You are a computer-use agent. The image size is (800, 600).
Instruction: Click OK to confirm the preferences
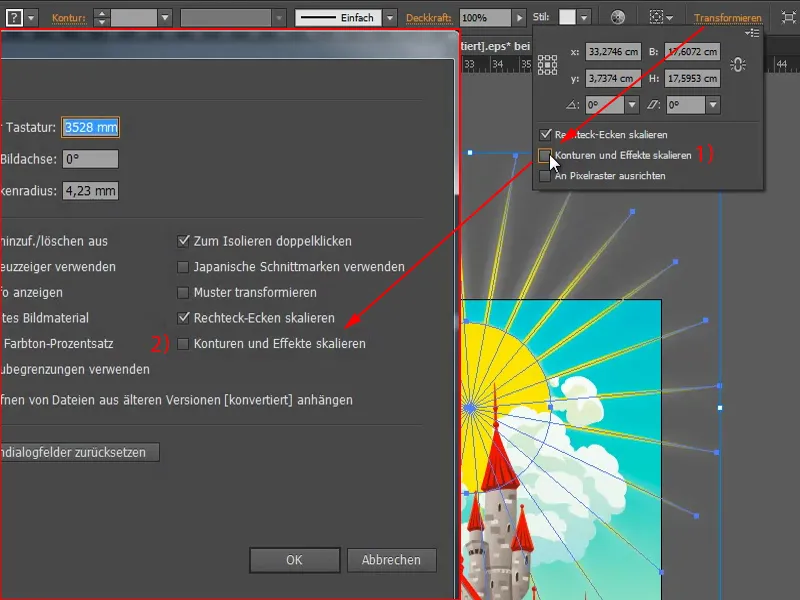(x=294, y=560)
